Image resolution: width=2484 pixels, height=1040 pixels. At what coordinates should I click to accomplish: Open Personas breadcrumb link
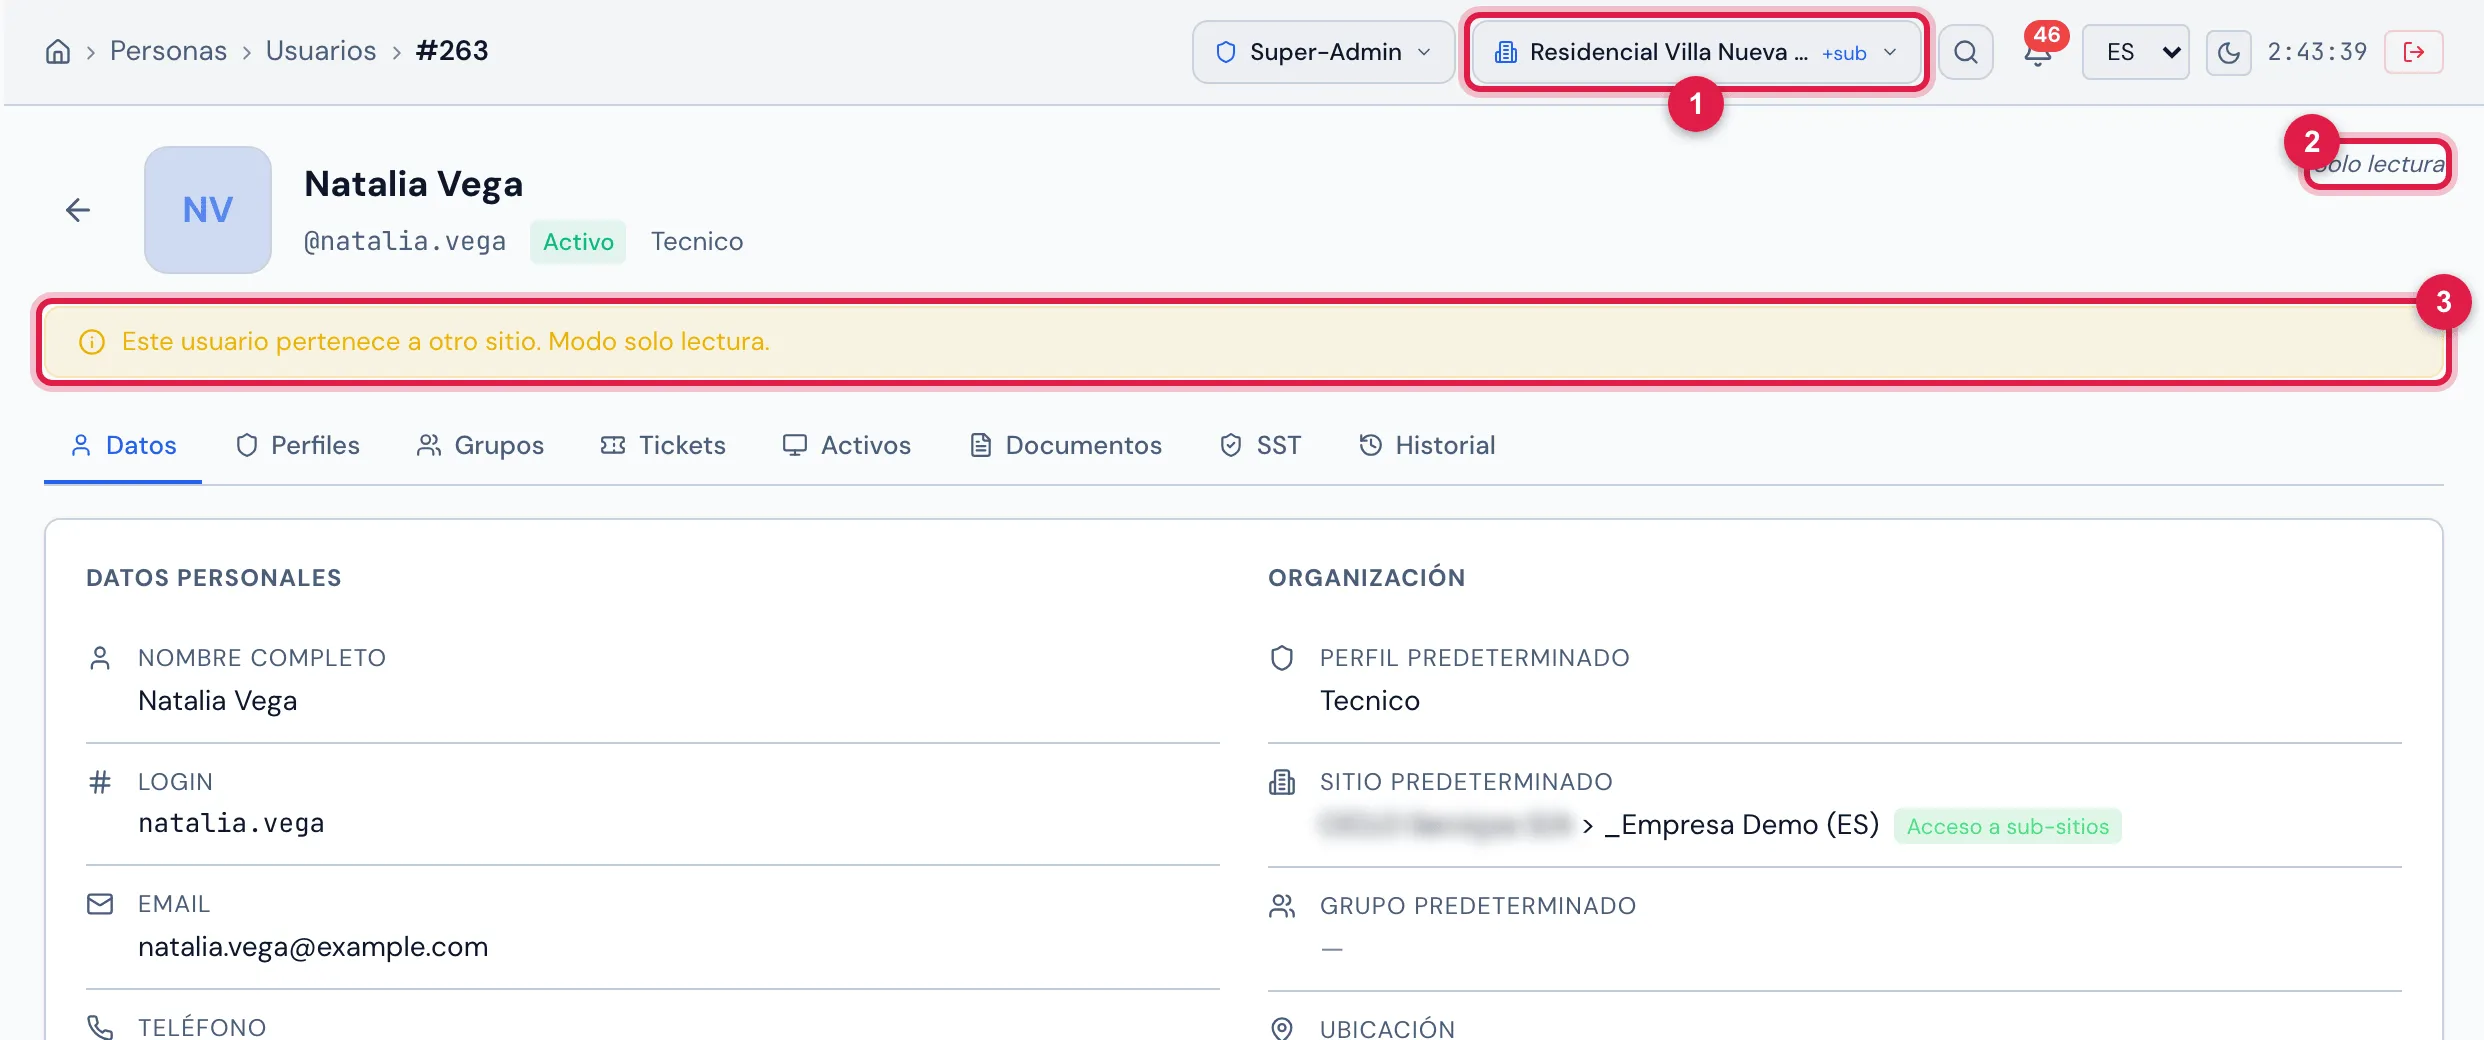(168, 51)
